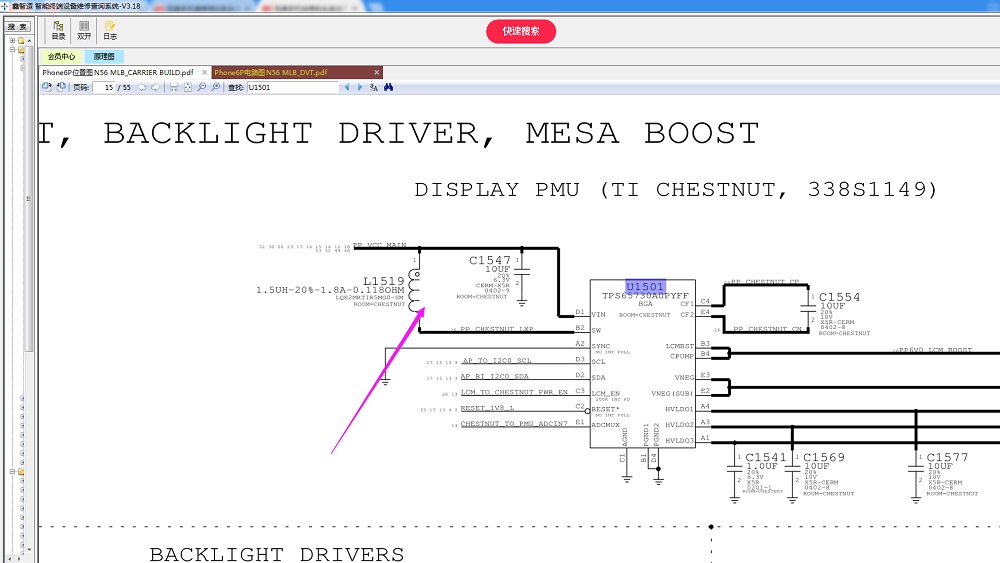Image resolution: width=1000 pixels, height=563 pixels.
Task: Click the PP_CHESTNUT_LXP net name
Action: (x=497, y=329)
